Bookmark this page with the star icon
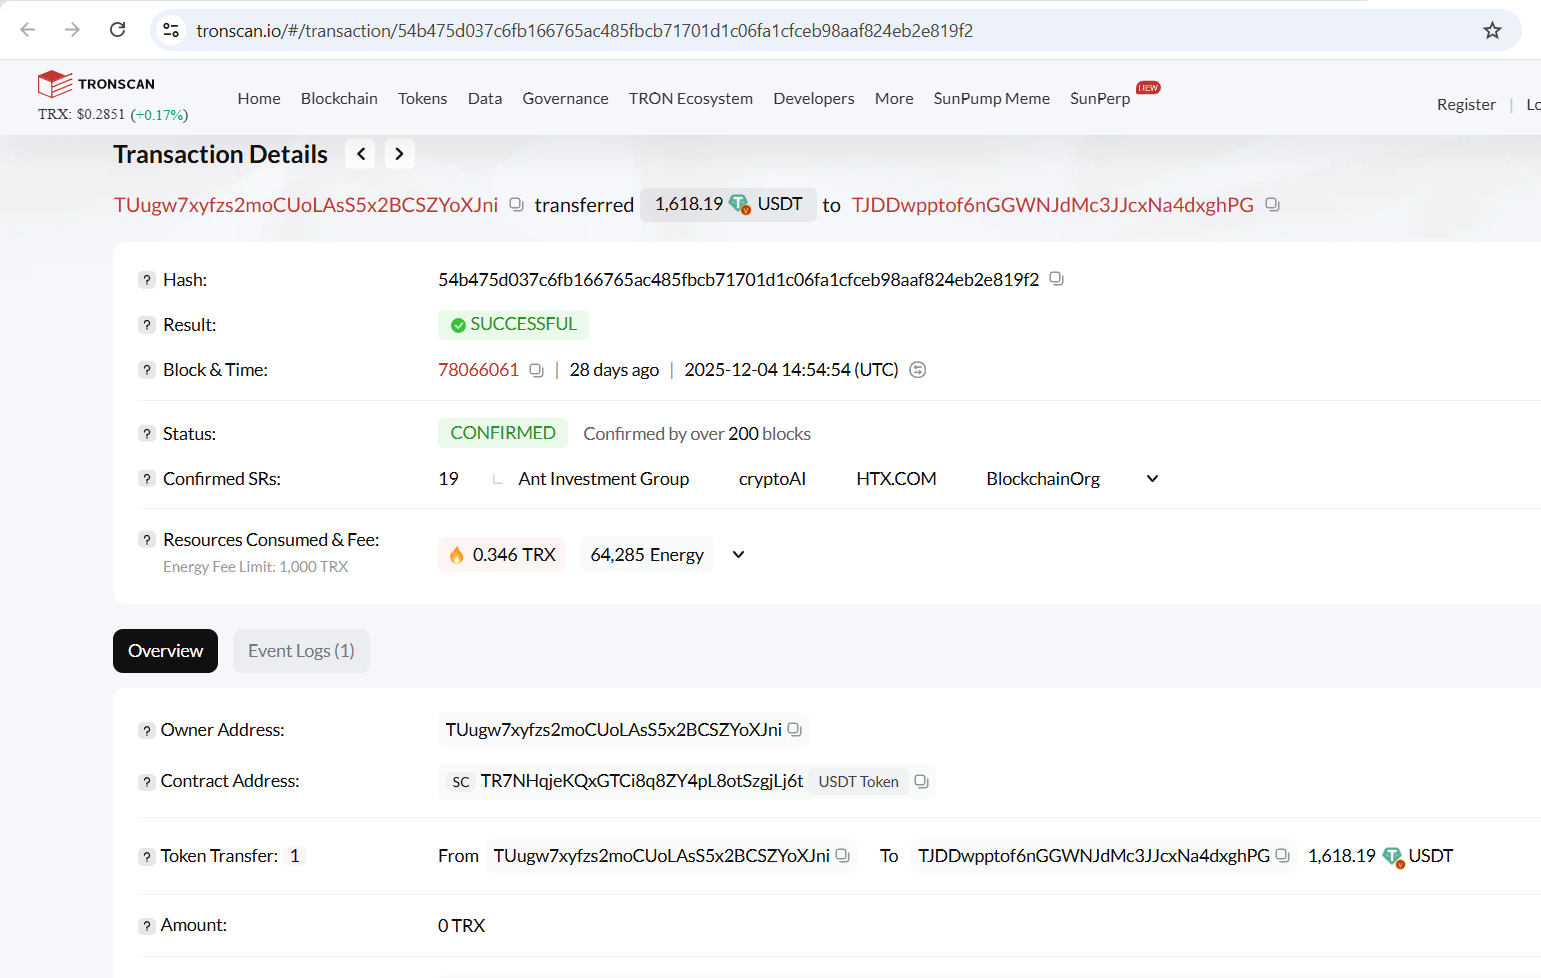 1492,30
